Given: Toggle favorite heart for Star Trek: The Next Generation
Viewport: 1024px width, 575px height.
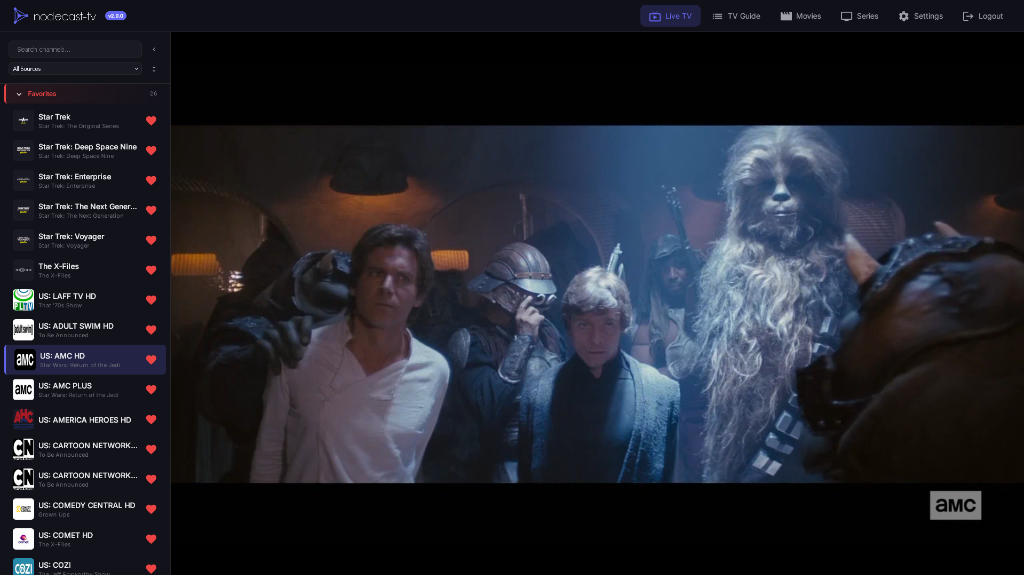Looking at the screenshot, I should tap(151, 210).
